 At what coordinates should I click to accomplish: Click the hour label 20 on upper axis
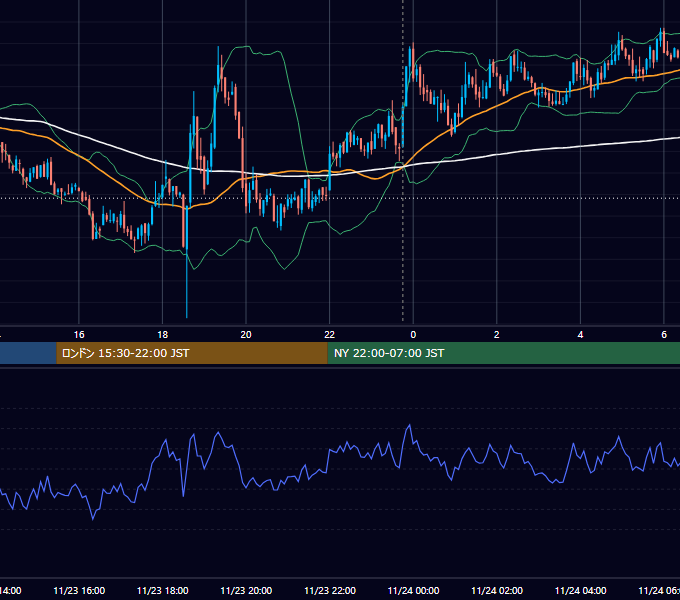[246, 335]
